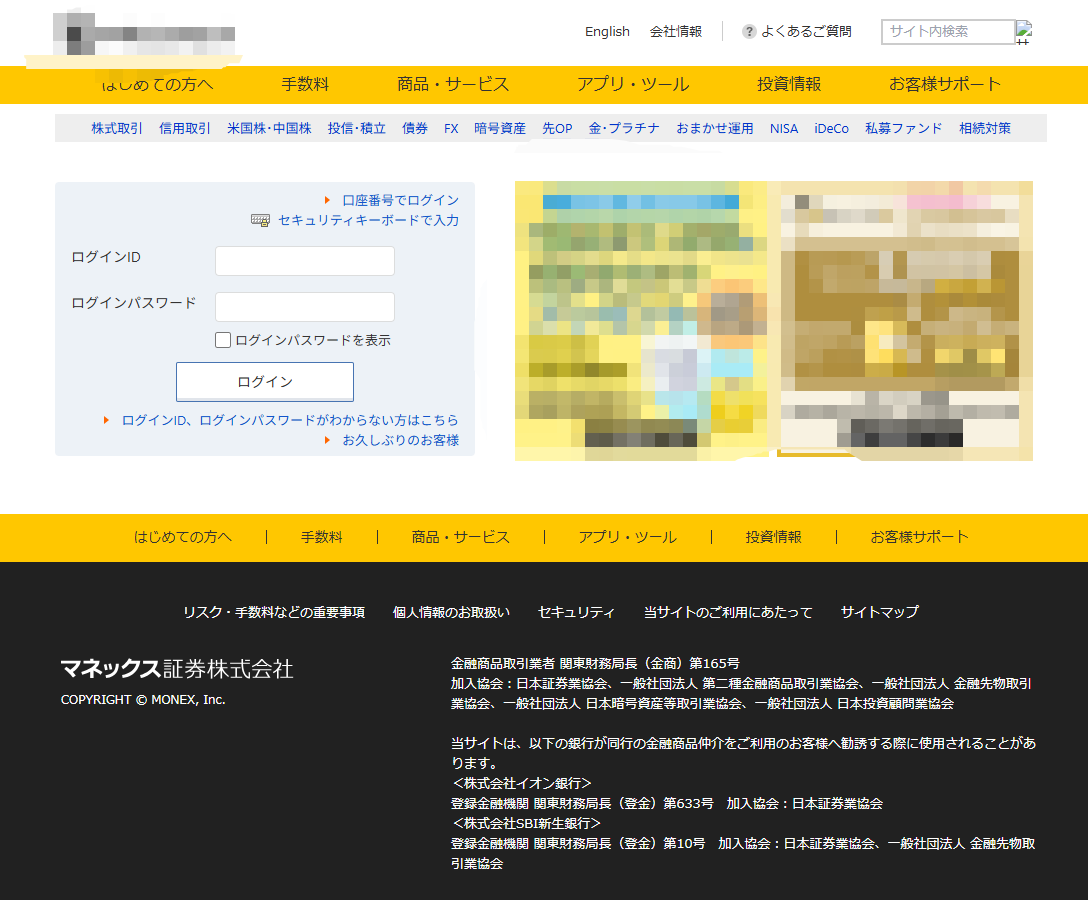Image resolution: width=1088 pixels, height=900 pixels.
Task: Select the お客様サポート tab
Action: 943,85
